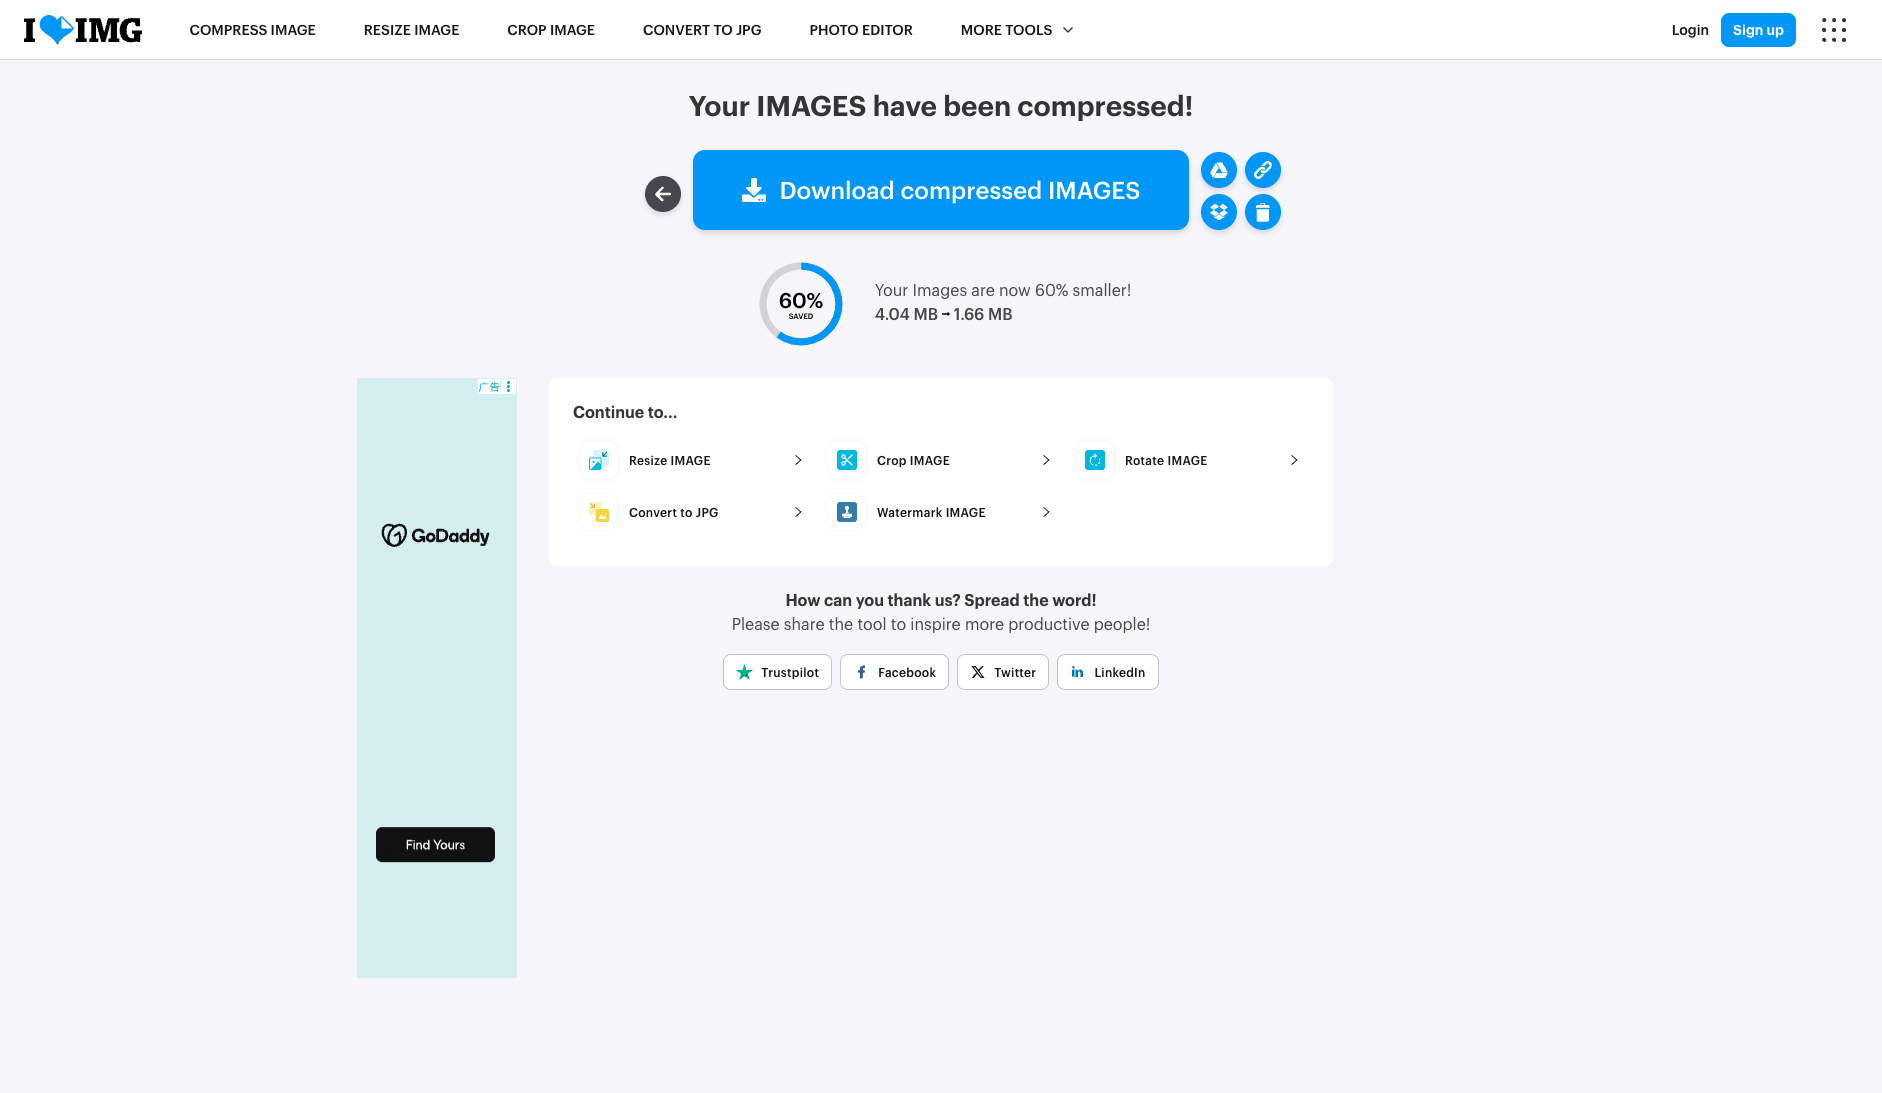Screen dimensions: 1882x1093
Task: Click chevron next to Rotate IMAGE
Action: click(1294, 460)
